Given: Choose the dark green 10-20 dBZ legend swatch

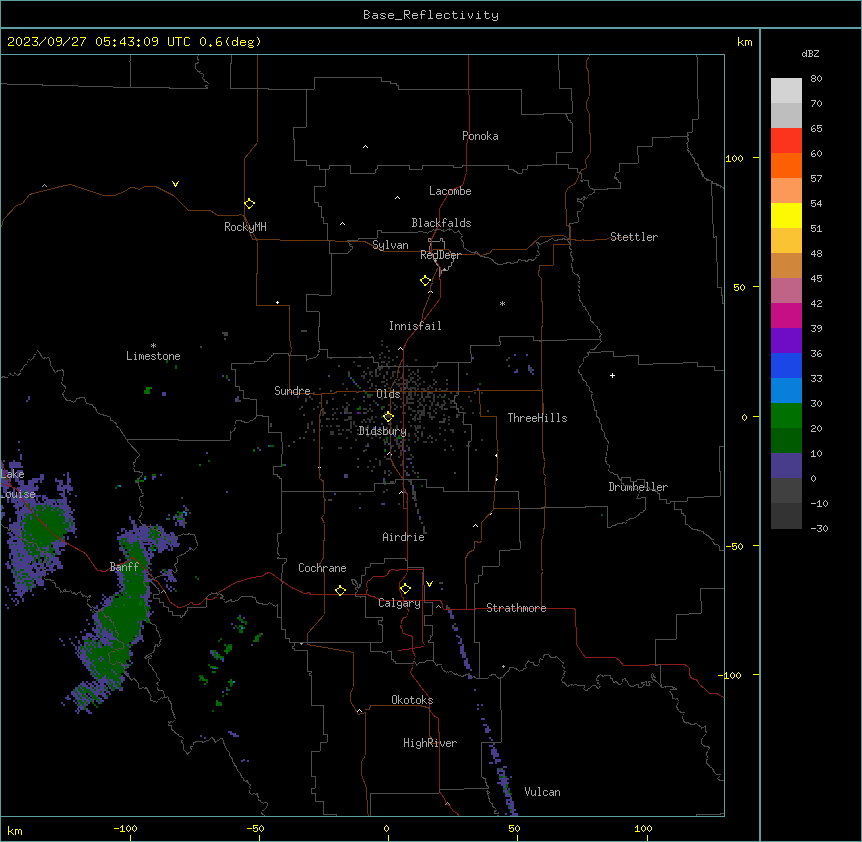Looking at the screenshot, I should click(786, 441).
